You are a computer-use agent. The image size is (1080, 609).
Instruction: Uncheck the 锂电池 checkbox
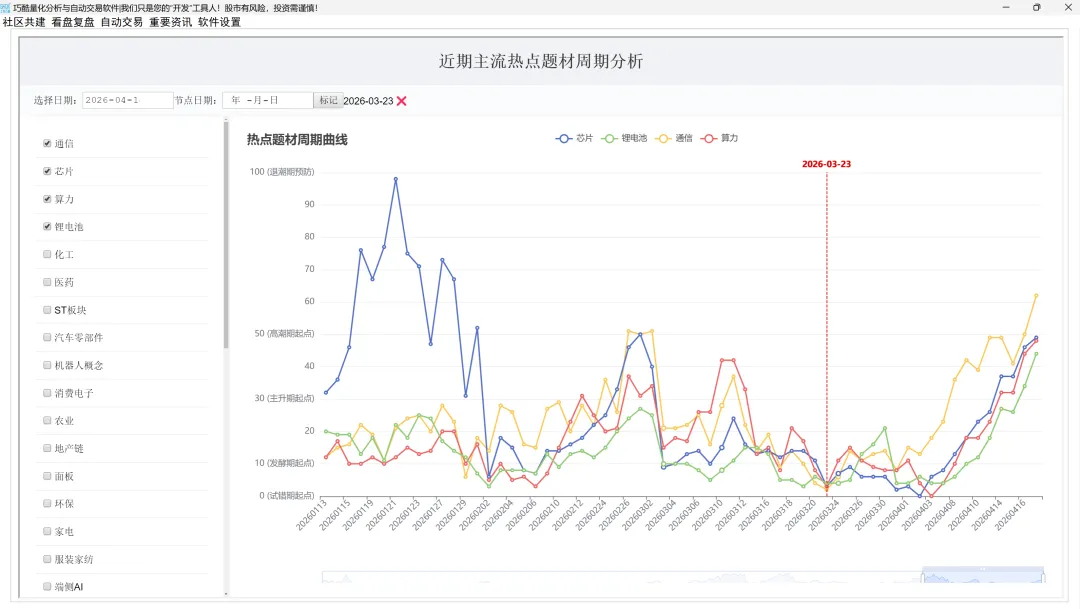click(47, 227)
